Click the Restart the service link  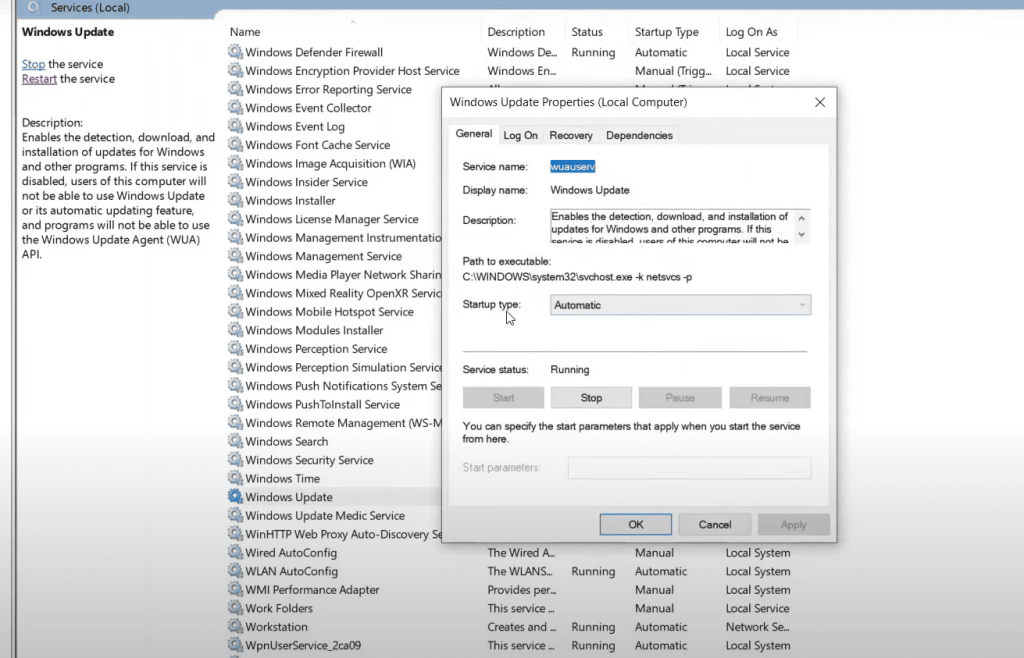point(39,78)
